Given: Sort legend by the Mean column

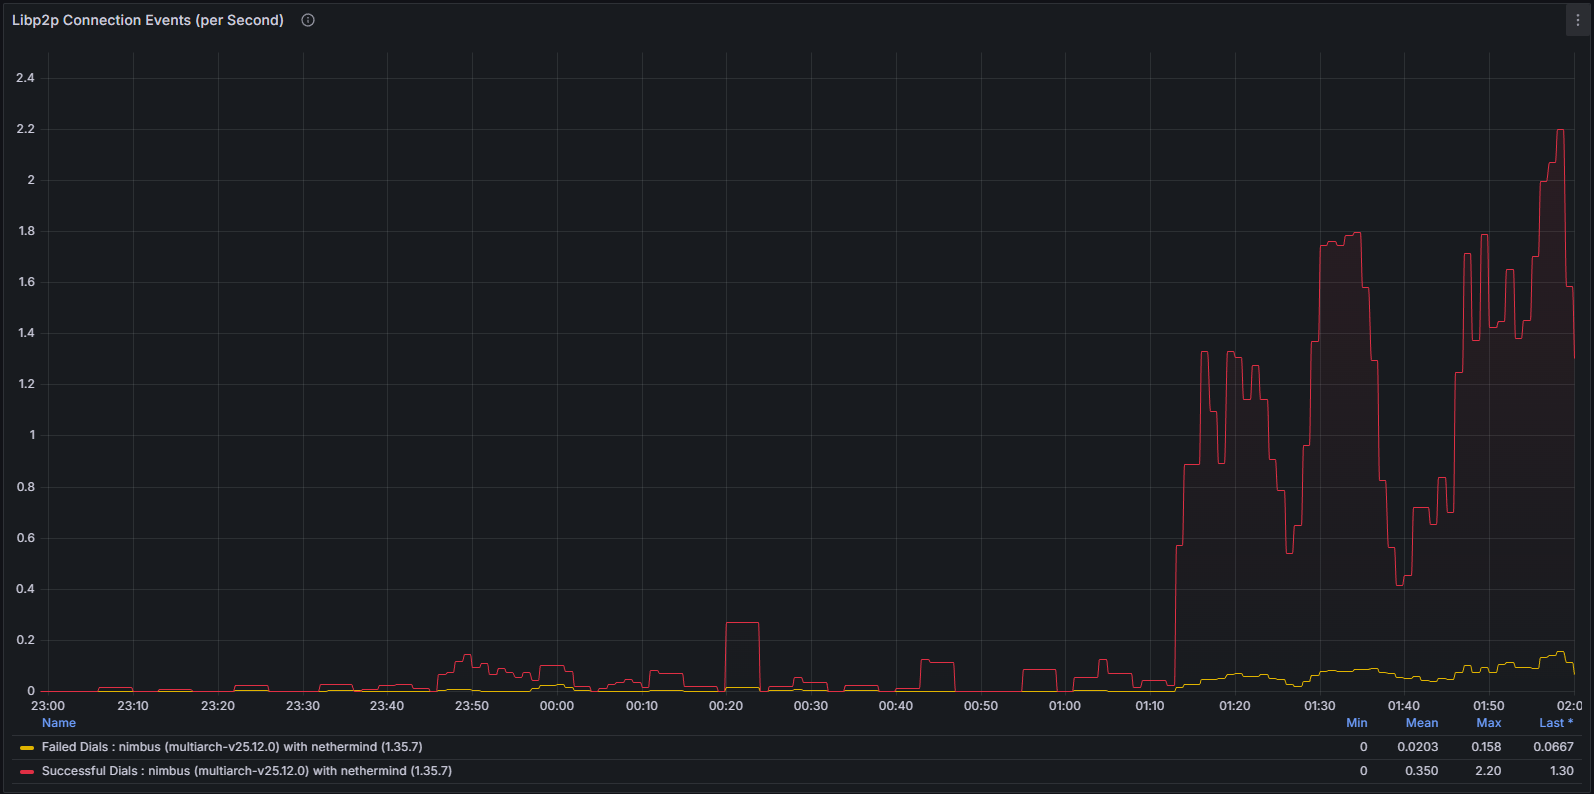Looking at the screenshot, I should 1421,723.
